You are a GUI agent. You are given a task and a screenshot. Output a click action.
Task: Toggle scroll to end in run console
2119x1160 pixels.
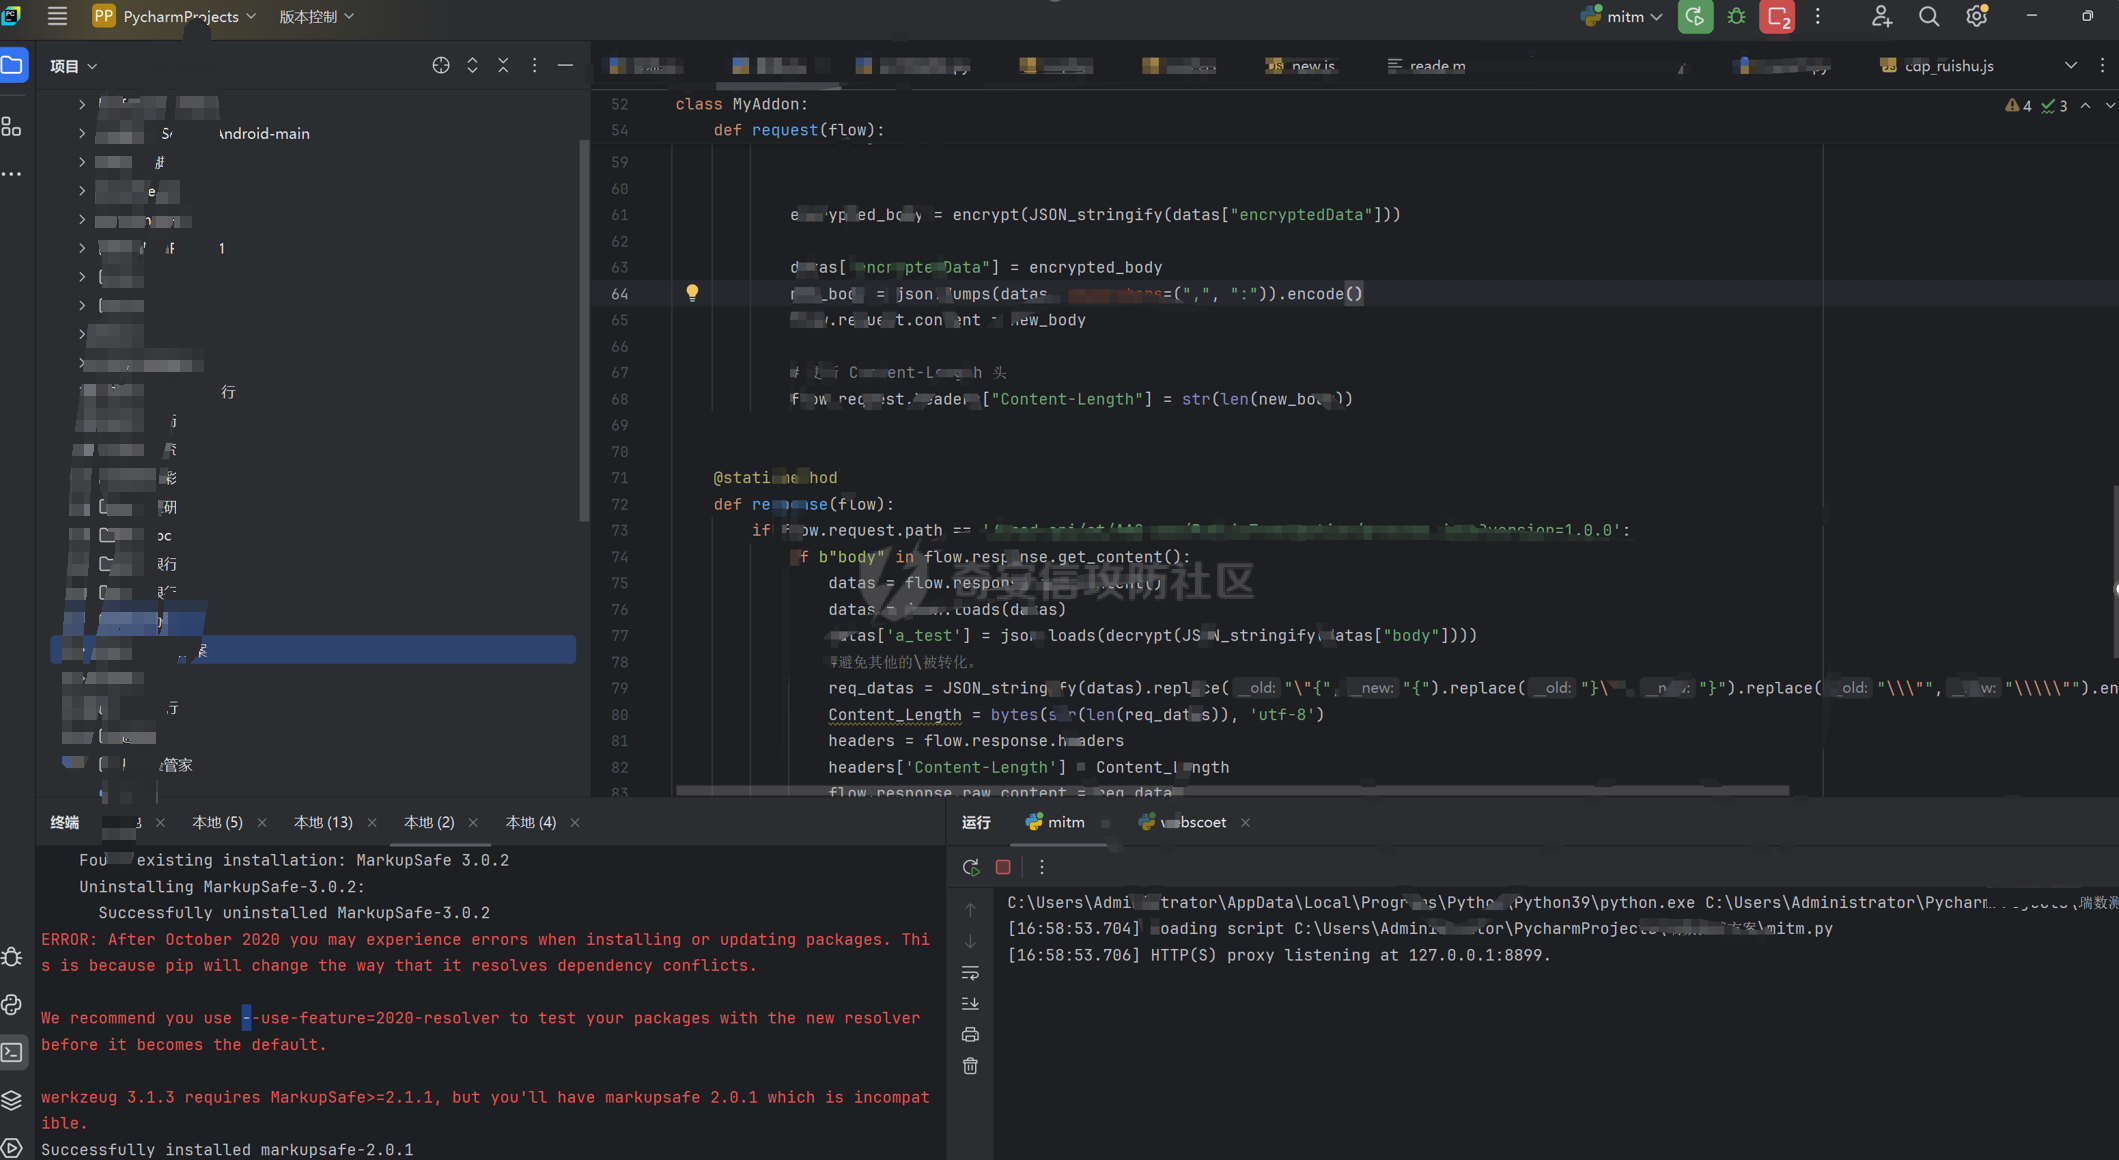click(970, 1003)
